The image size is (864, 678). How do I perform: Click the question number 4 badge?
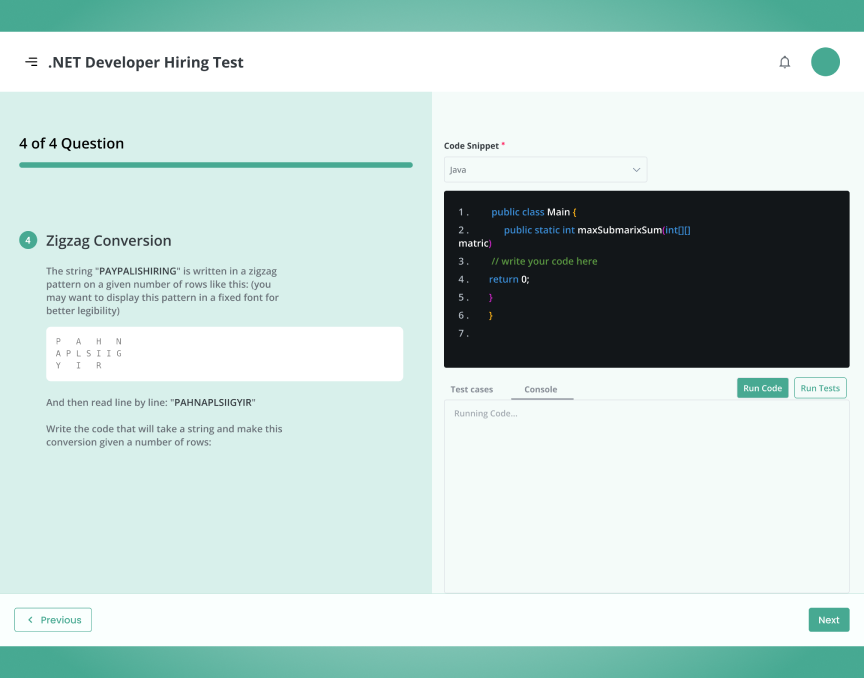coord(28,240)
